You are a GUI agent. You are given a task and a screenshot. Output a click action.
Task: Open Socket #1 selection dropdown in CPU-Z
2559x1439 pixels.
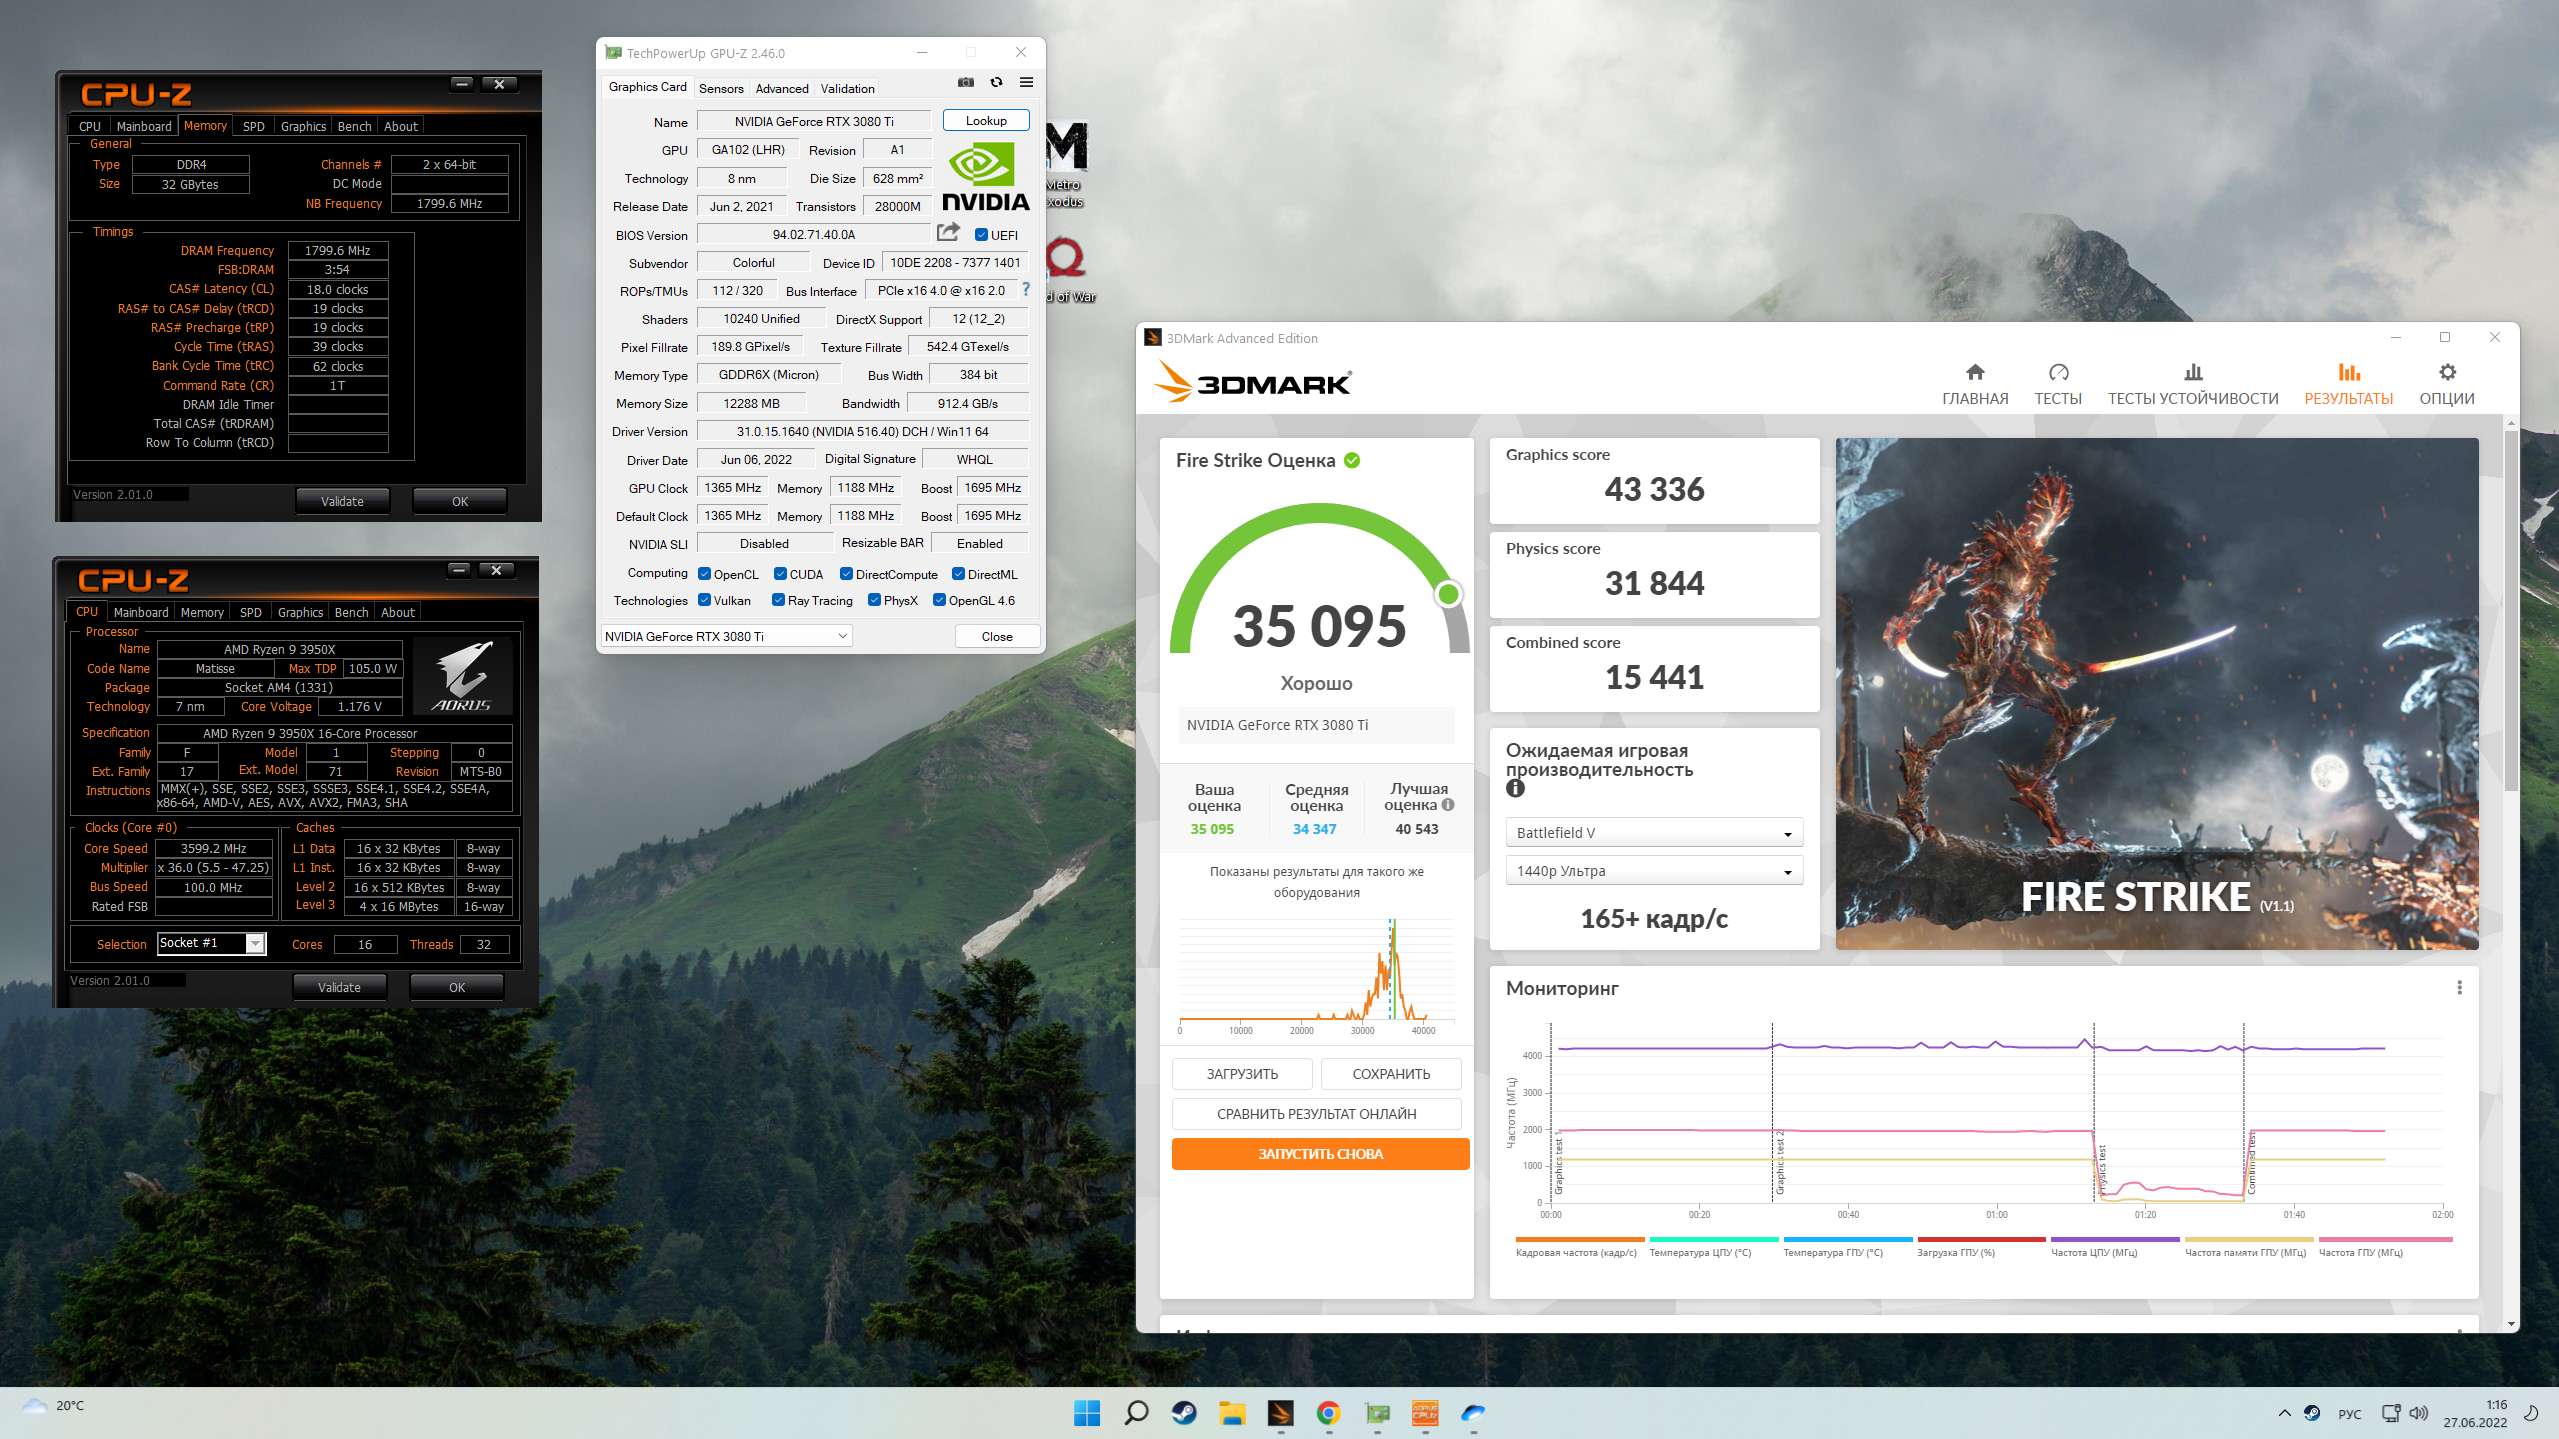tap(211, 943)
